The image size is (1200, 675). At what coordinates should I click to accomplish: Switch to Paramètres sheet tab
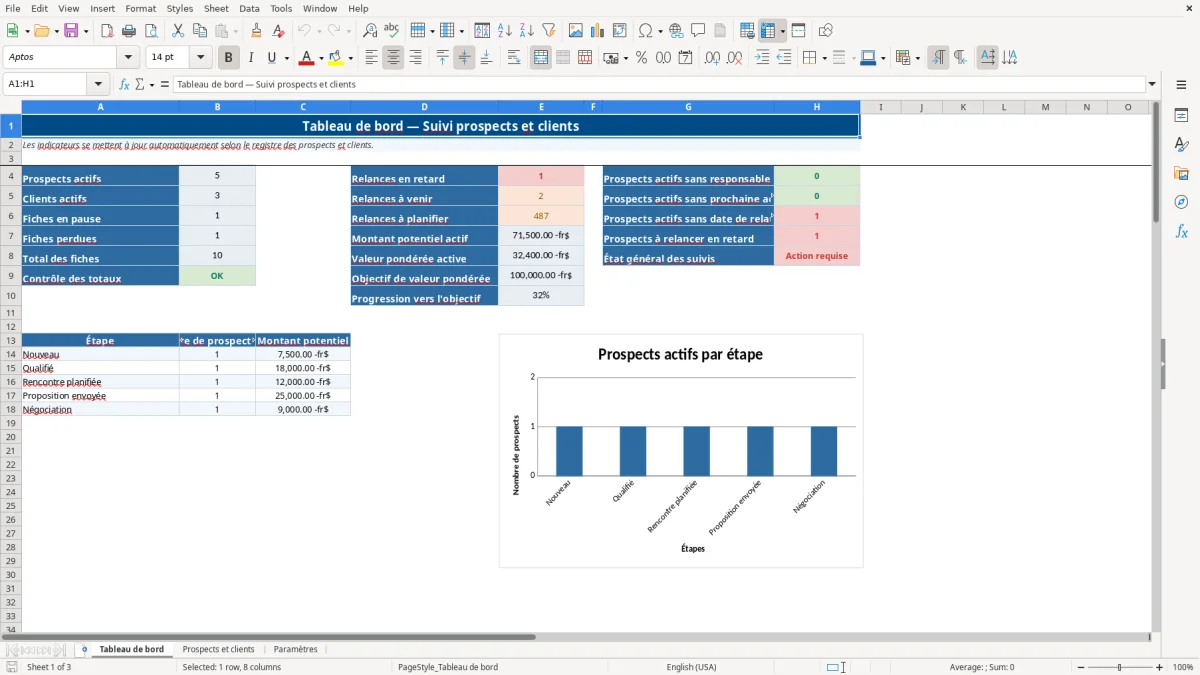tap(296, 649)
